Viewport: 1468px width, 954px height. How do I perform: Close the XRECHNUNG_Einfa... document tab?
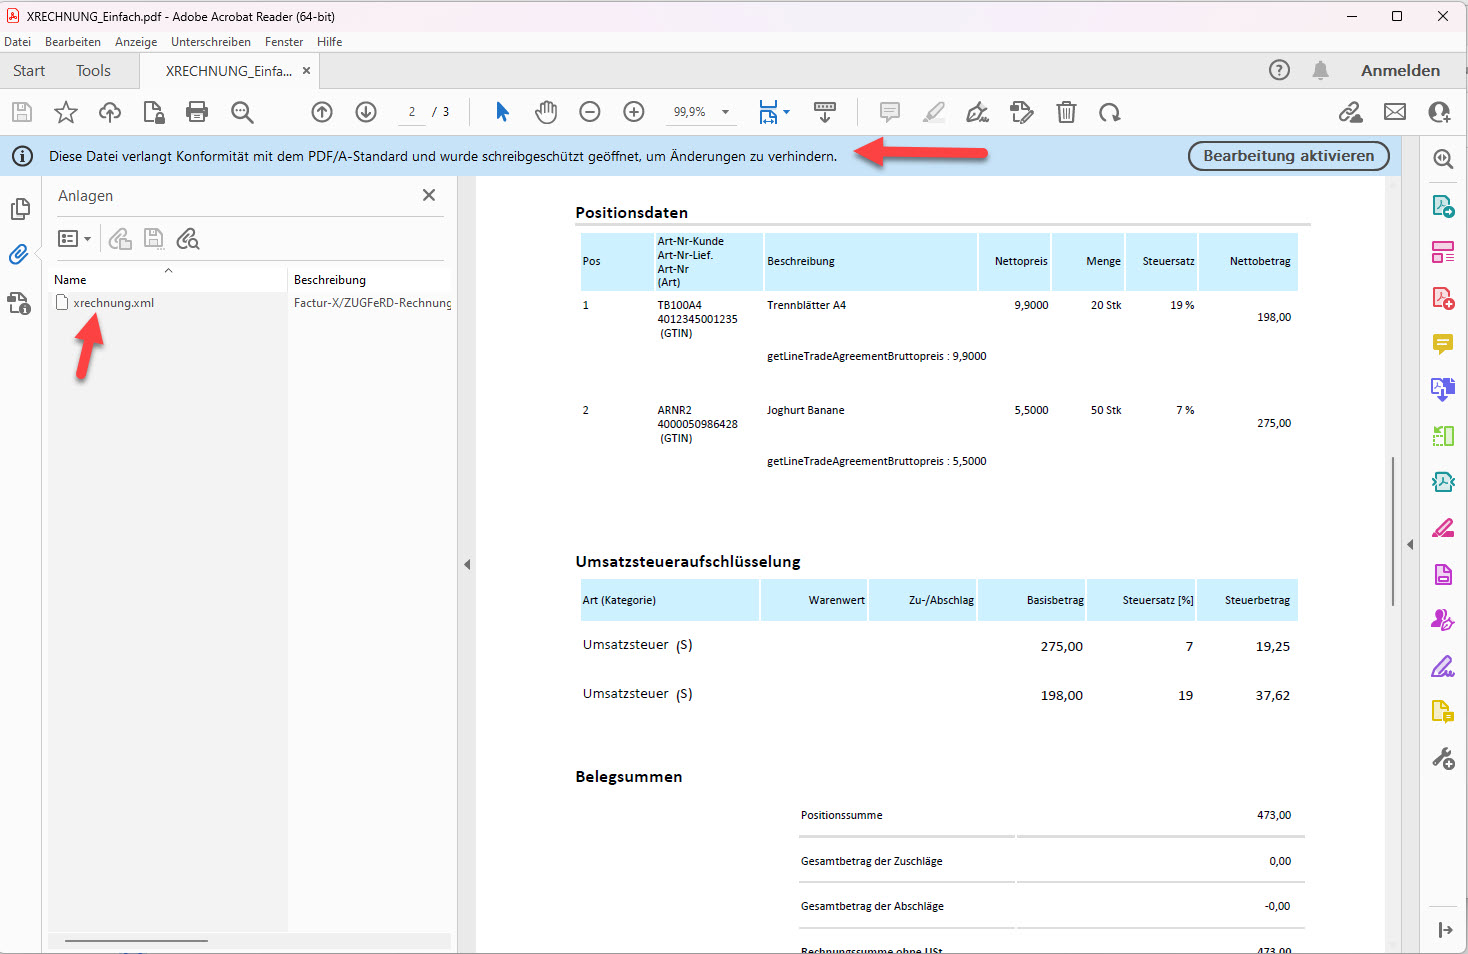pyautogui.click(x=307, y=71)
